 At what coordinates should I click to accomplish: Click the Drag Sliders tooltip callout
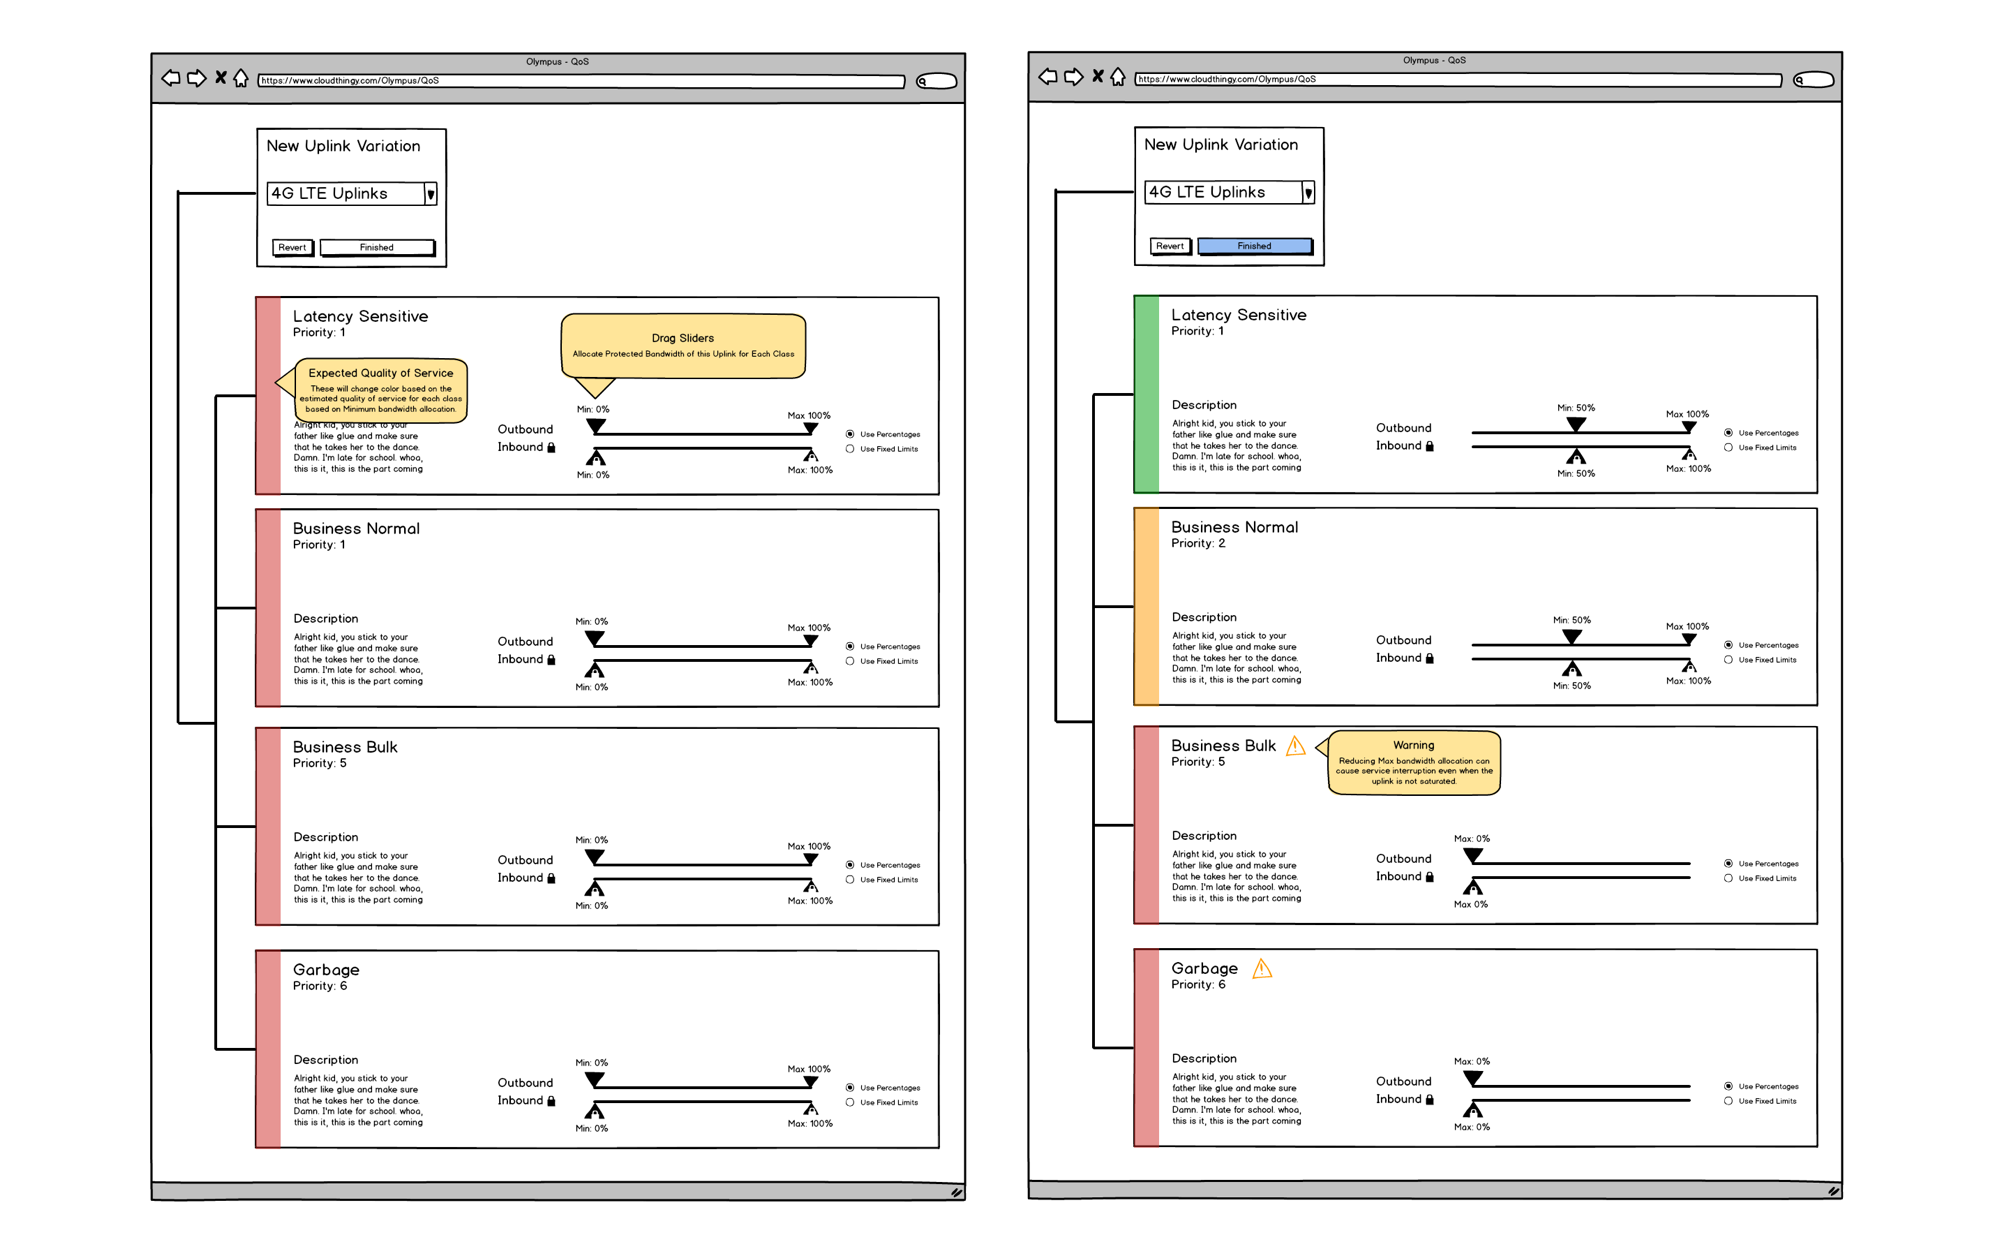[683, 346]
